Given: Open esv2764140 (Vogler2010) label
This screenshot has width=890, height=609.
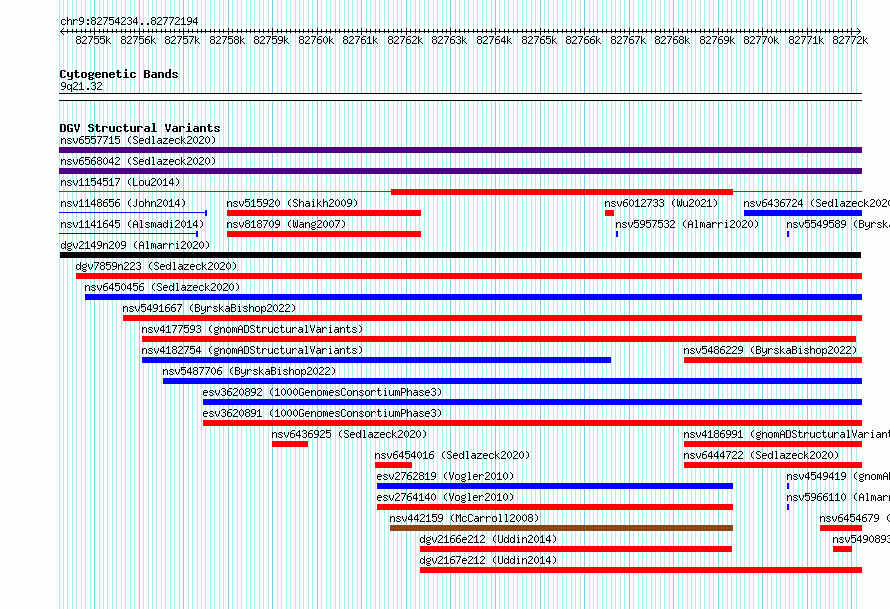Looking at the screenshot, I should coord(445,497).
